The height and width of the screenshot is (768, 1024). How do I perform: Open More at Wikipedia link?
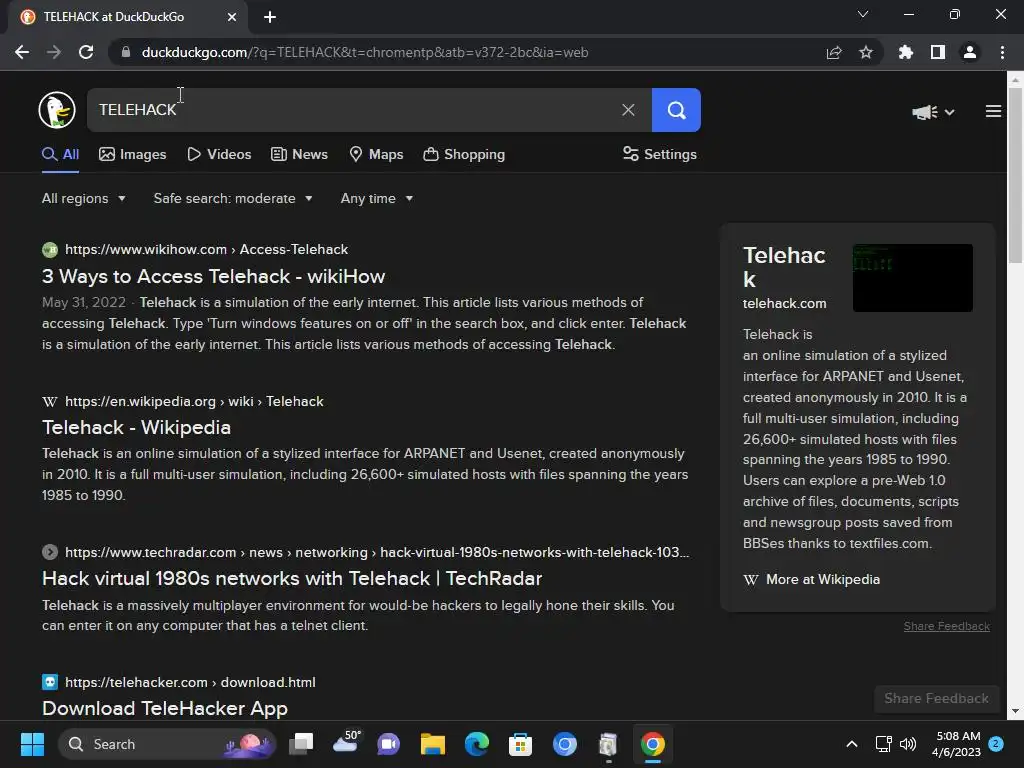click(x=812, y=580)
